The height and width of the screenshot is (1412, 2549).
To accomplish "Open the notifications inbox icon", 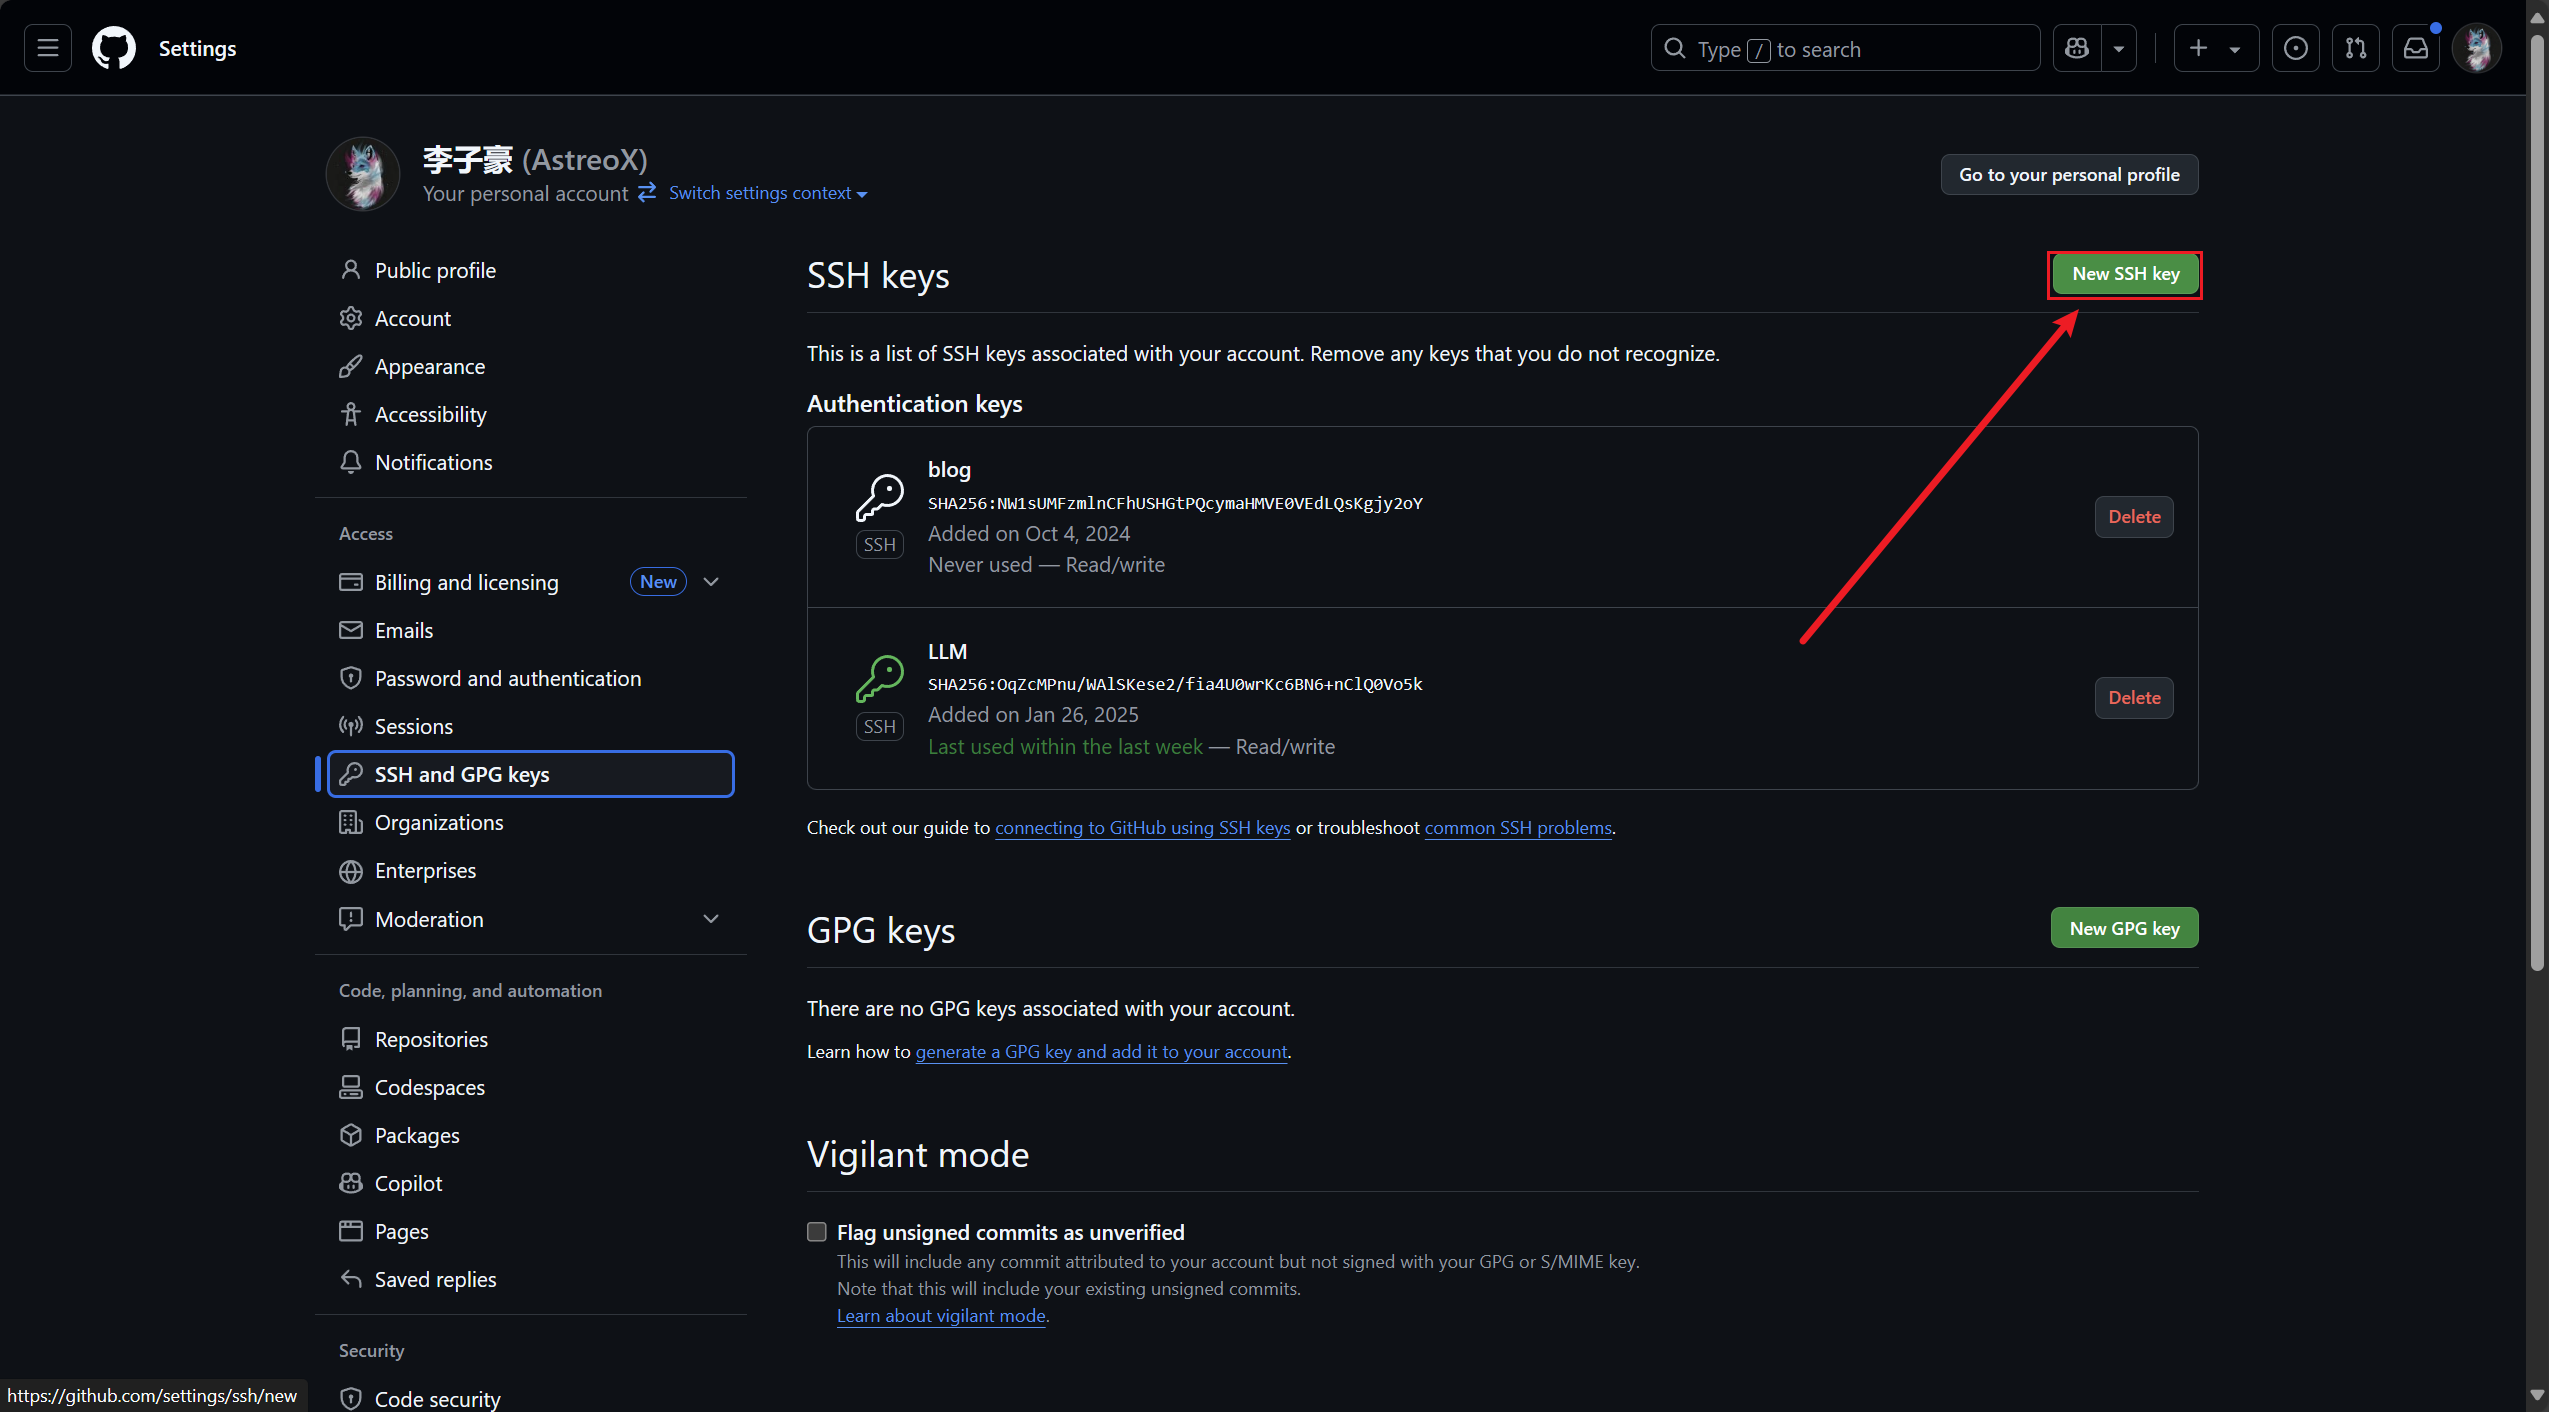I will pos(2415,48).
